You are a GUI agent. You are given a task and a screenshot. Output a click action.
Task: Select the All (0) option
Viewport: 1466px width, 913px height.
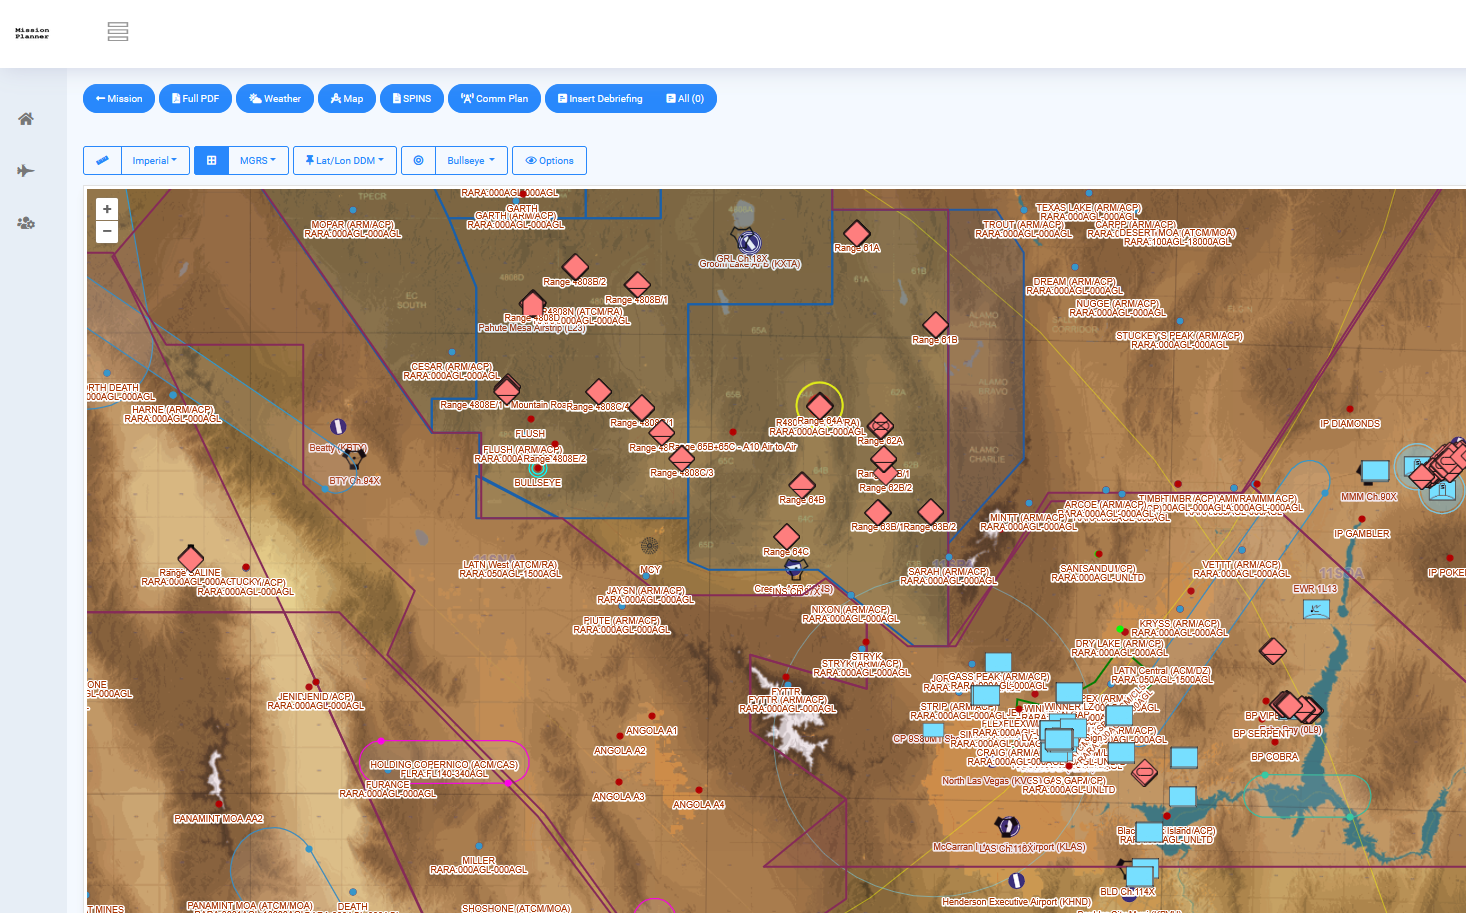(685, 99)
